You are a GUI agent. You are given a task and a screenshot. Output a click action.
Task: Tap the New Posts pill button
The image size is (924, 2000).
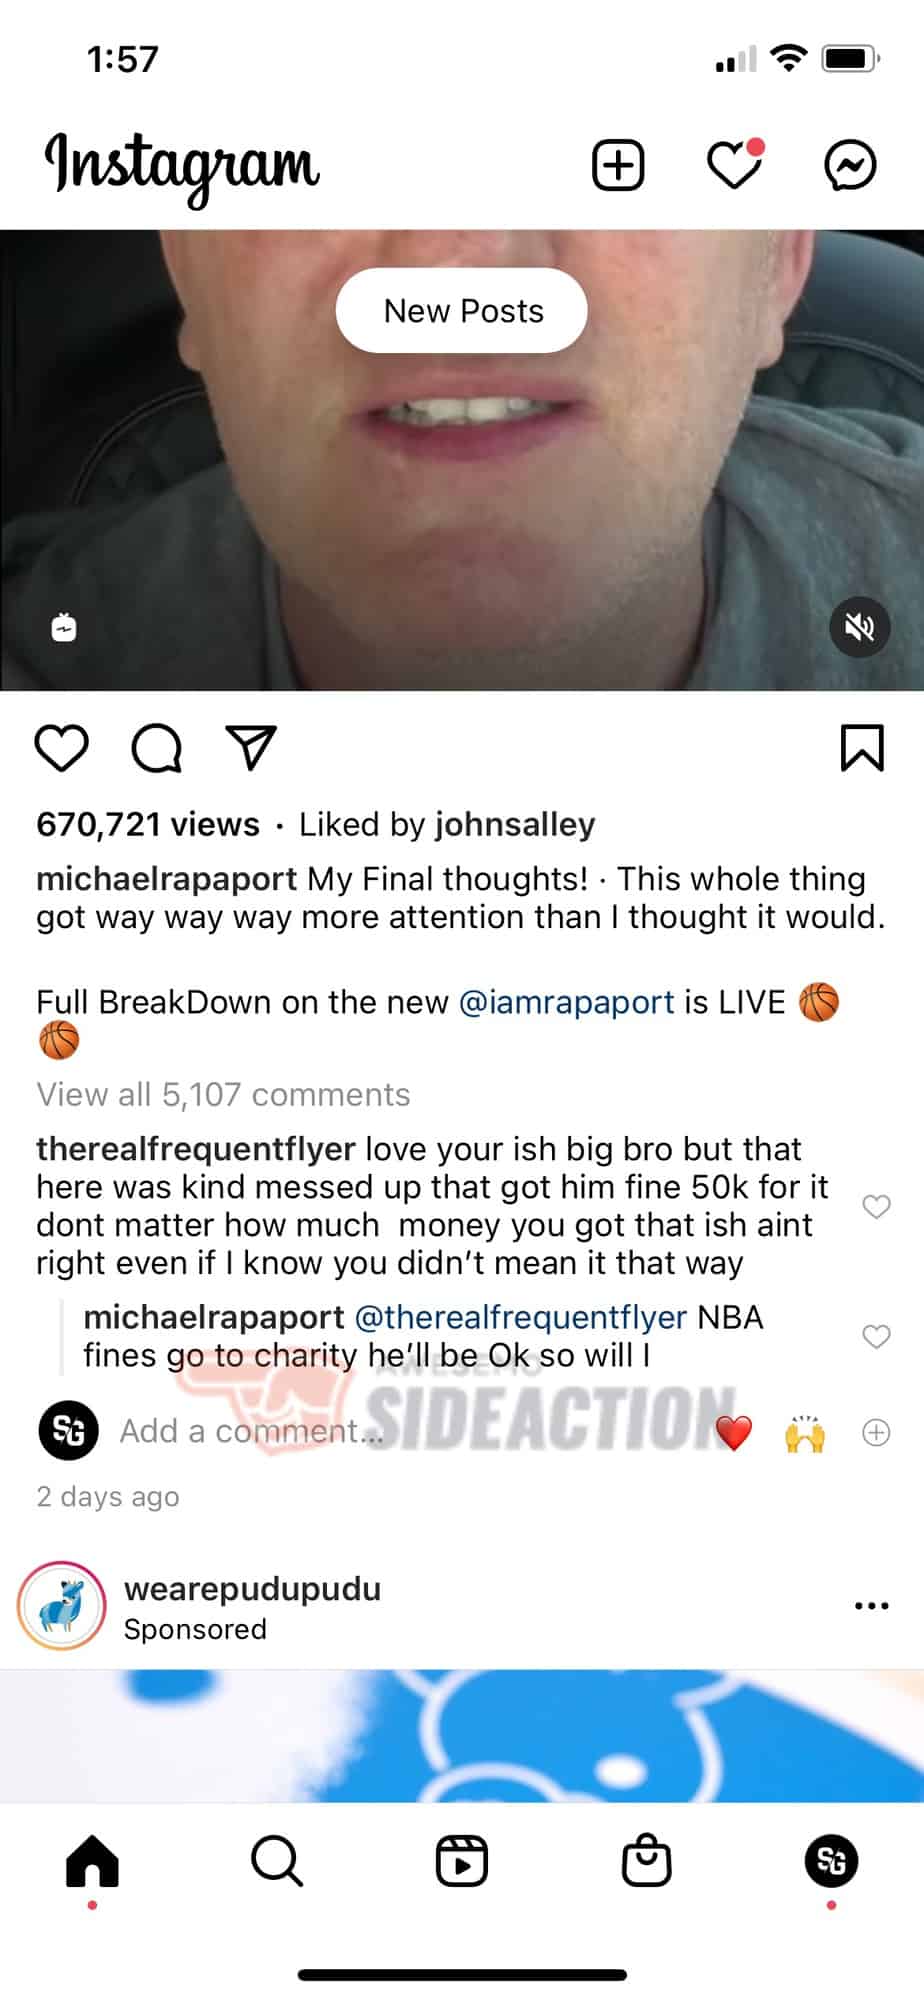pos(462,311)
